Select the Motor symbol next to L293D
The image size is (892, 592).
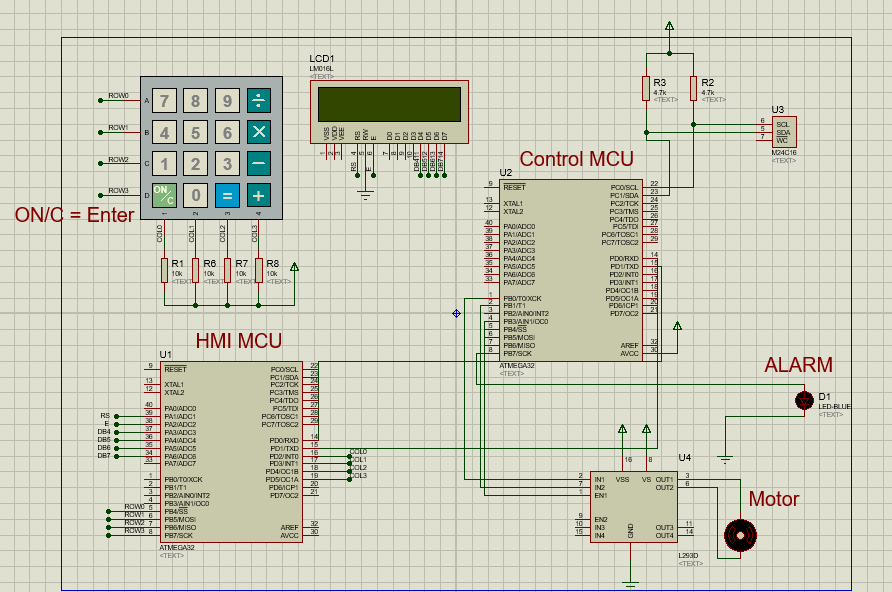click(x=741, y=536)
